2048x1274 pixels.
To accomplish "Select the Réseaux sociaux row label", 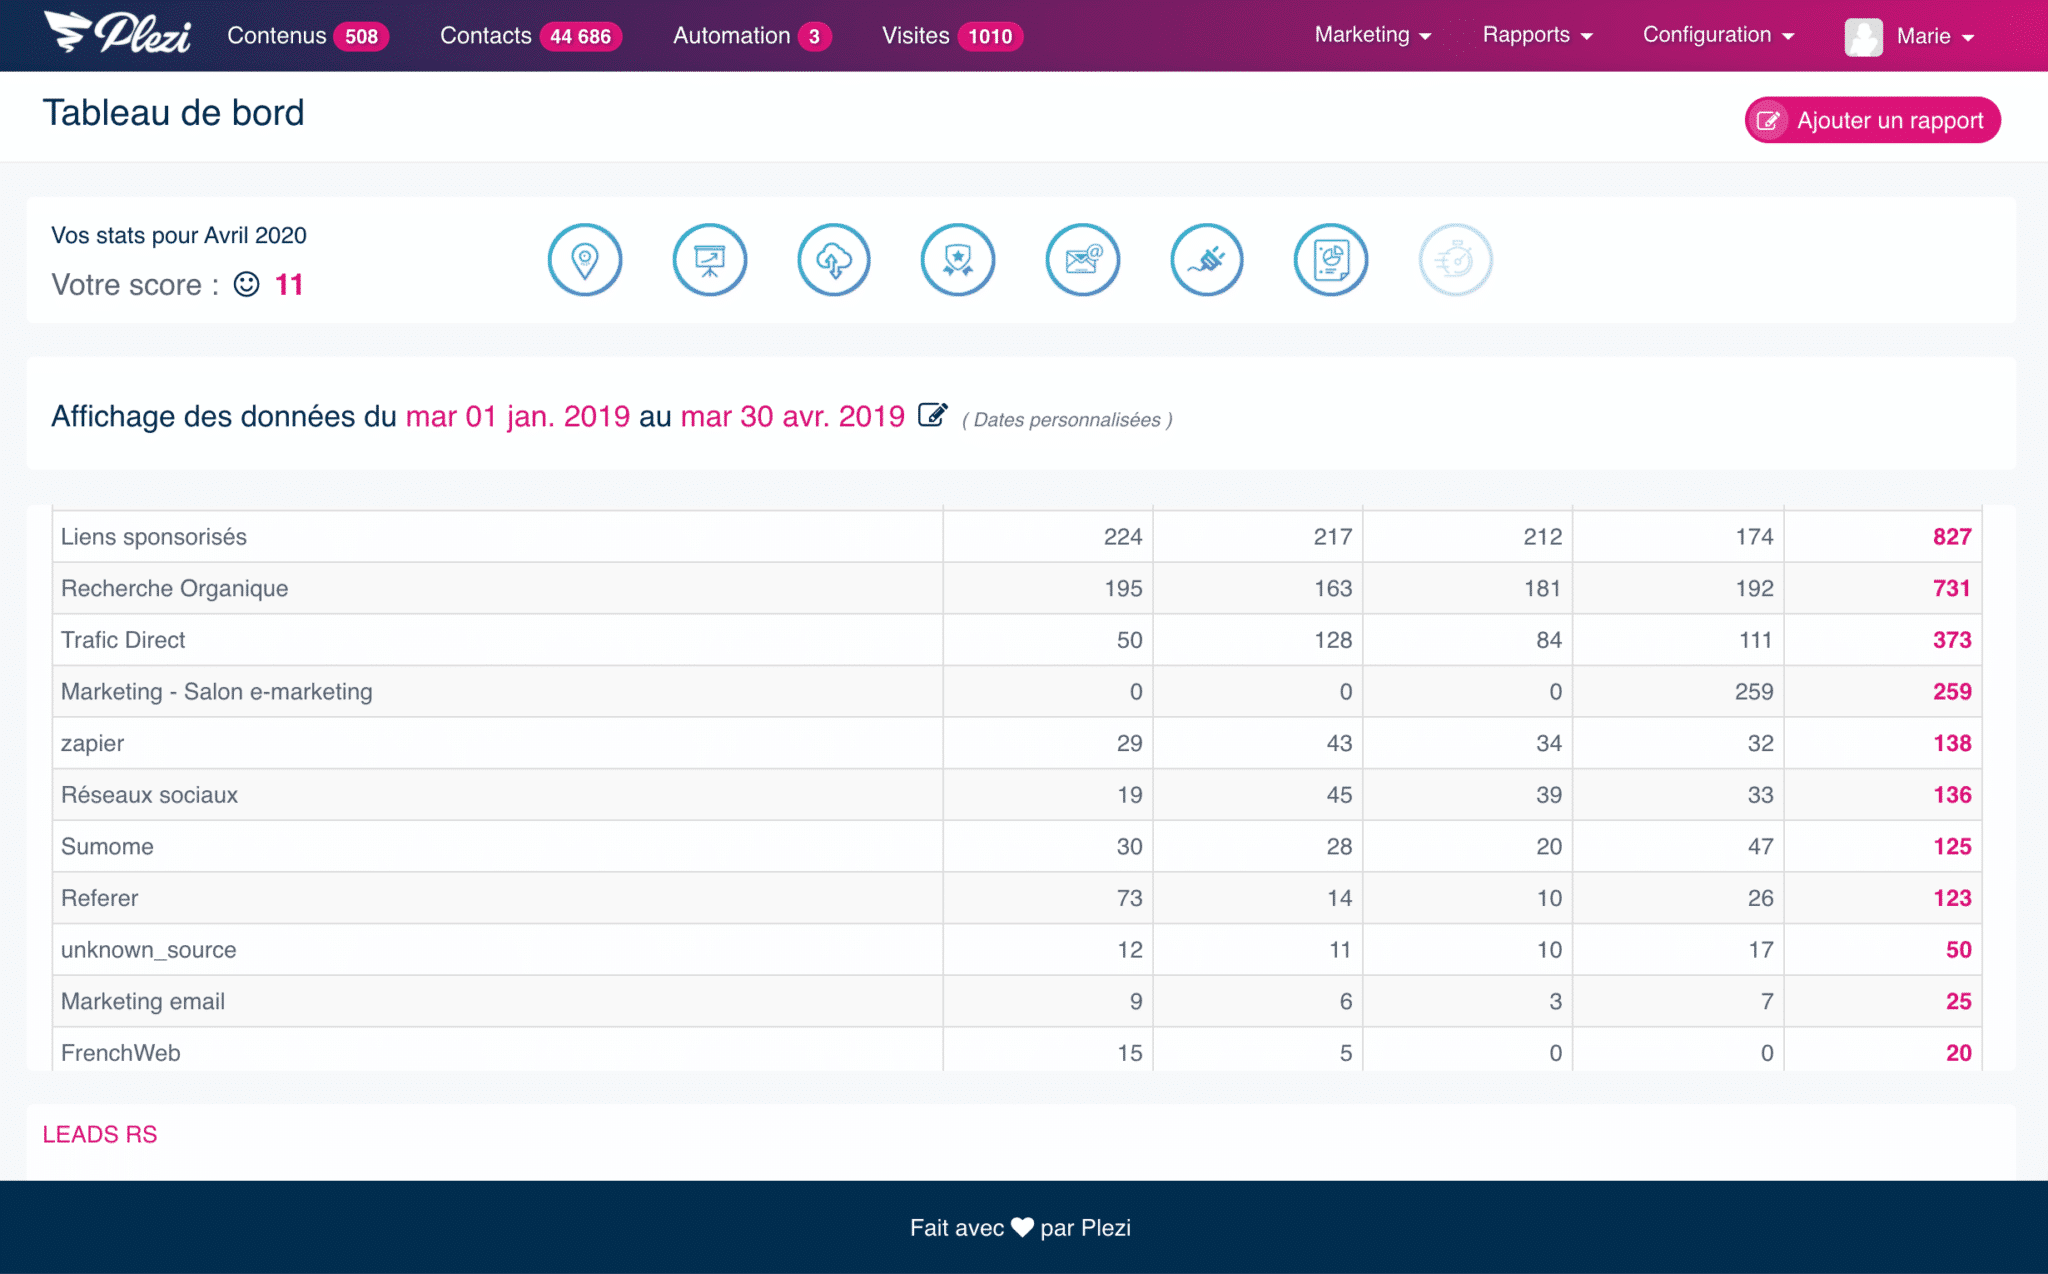I will coord(149,795).
